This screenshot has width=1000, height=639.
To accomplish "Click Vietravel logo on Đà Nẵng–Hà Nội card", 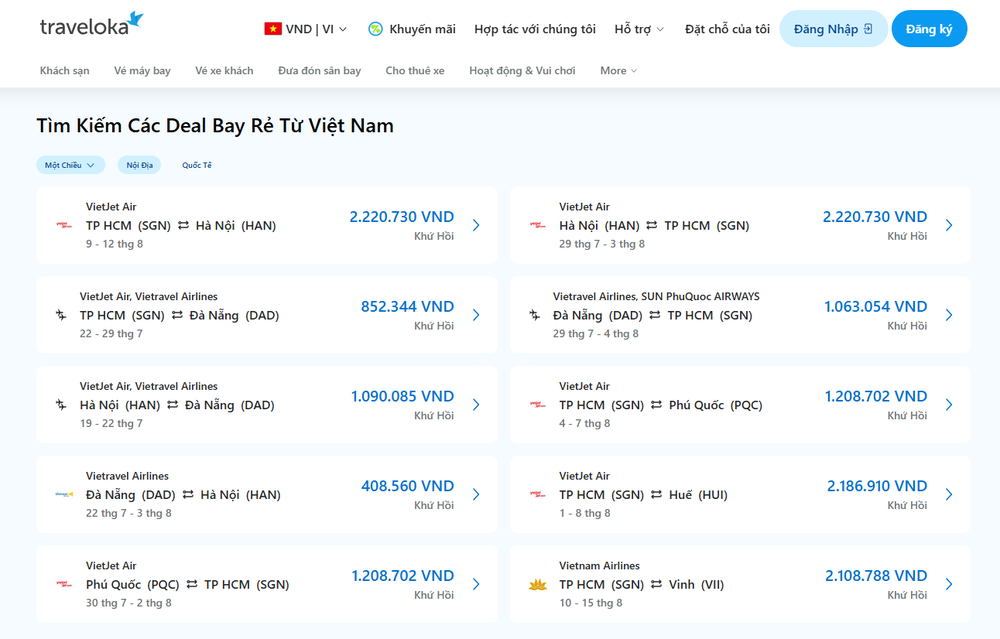I will (x=64, y=494).
